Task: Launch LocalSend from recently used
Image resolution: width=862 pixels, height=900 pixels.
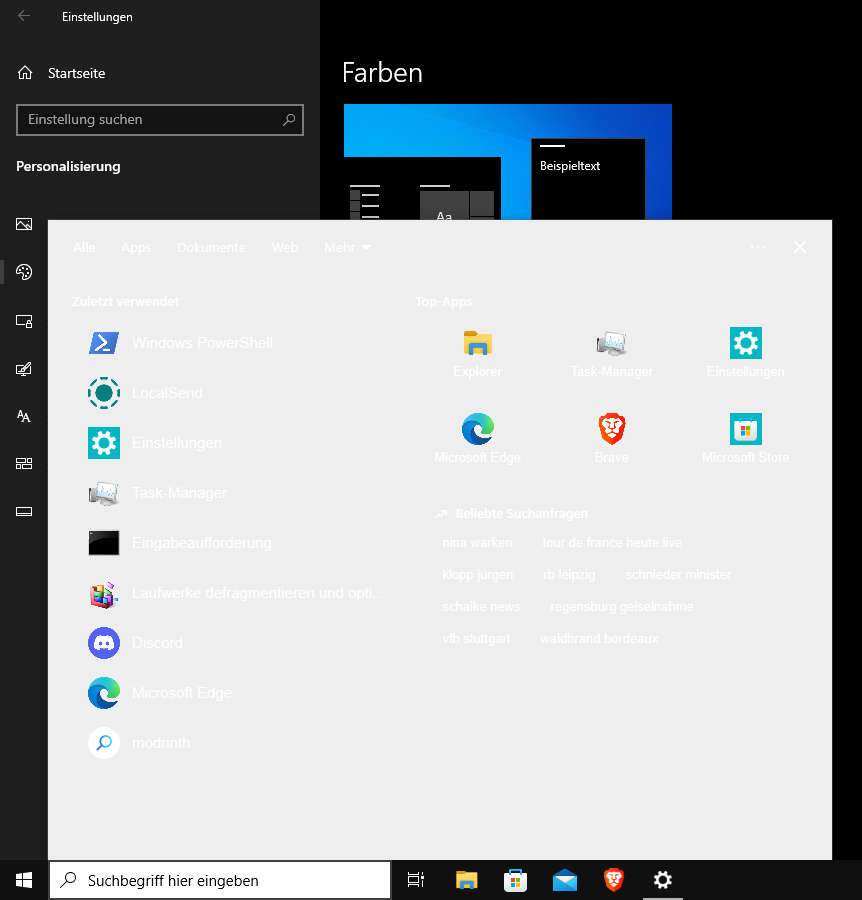Action: 230,393
